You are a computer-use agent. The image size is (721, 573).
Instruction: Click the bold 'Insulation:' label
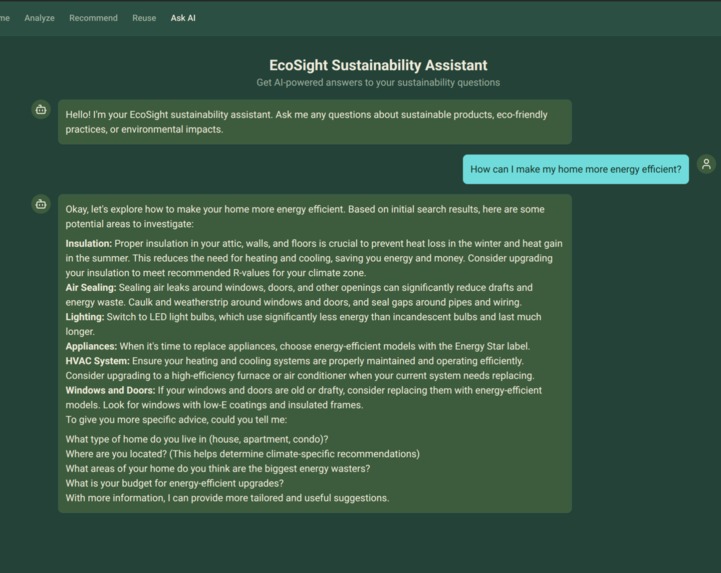point(89,243)
